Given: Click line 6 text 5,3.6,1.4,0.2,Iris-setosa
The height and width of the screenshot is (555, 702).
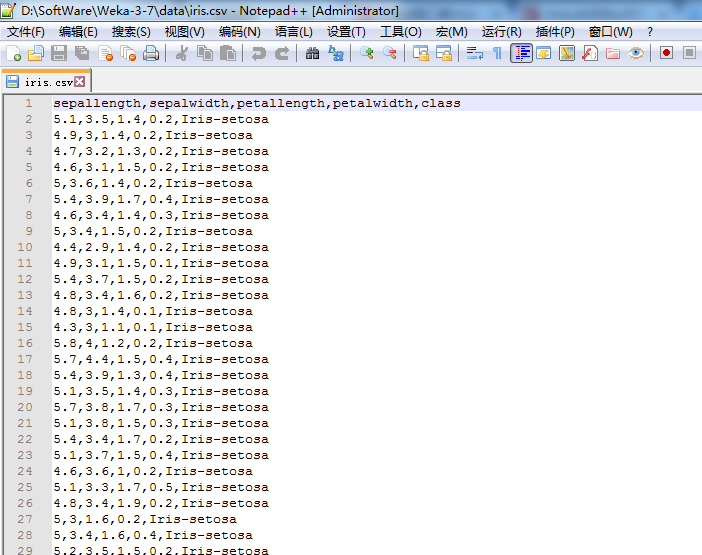Looking at the screenshot, I should [x=153, y=184].
